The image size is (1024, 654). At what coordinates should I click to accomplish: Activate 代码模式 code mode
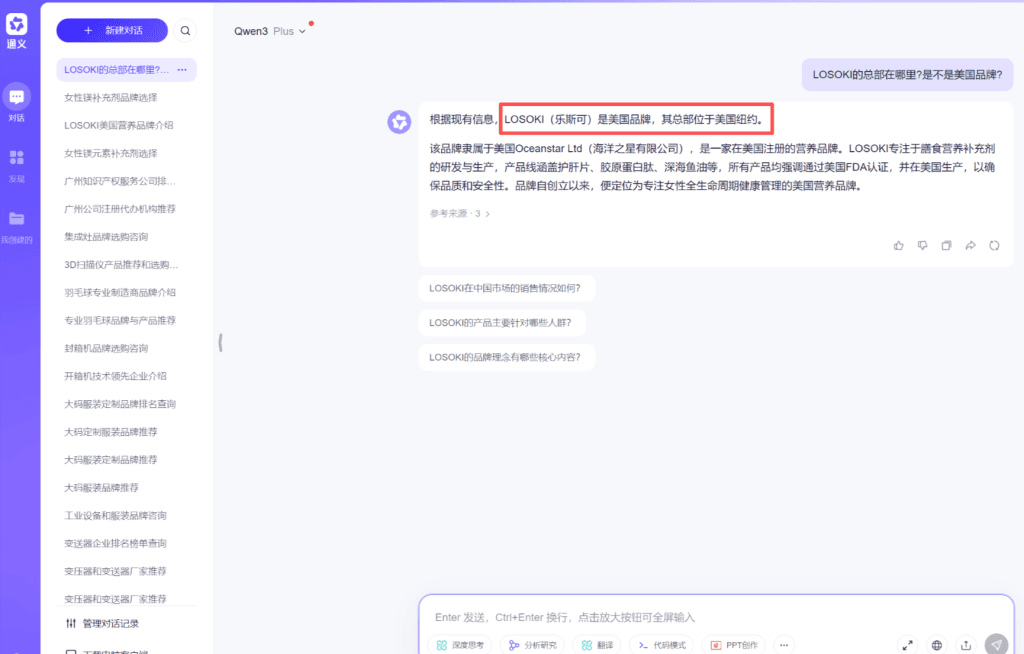pos(664,644)
